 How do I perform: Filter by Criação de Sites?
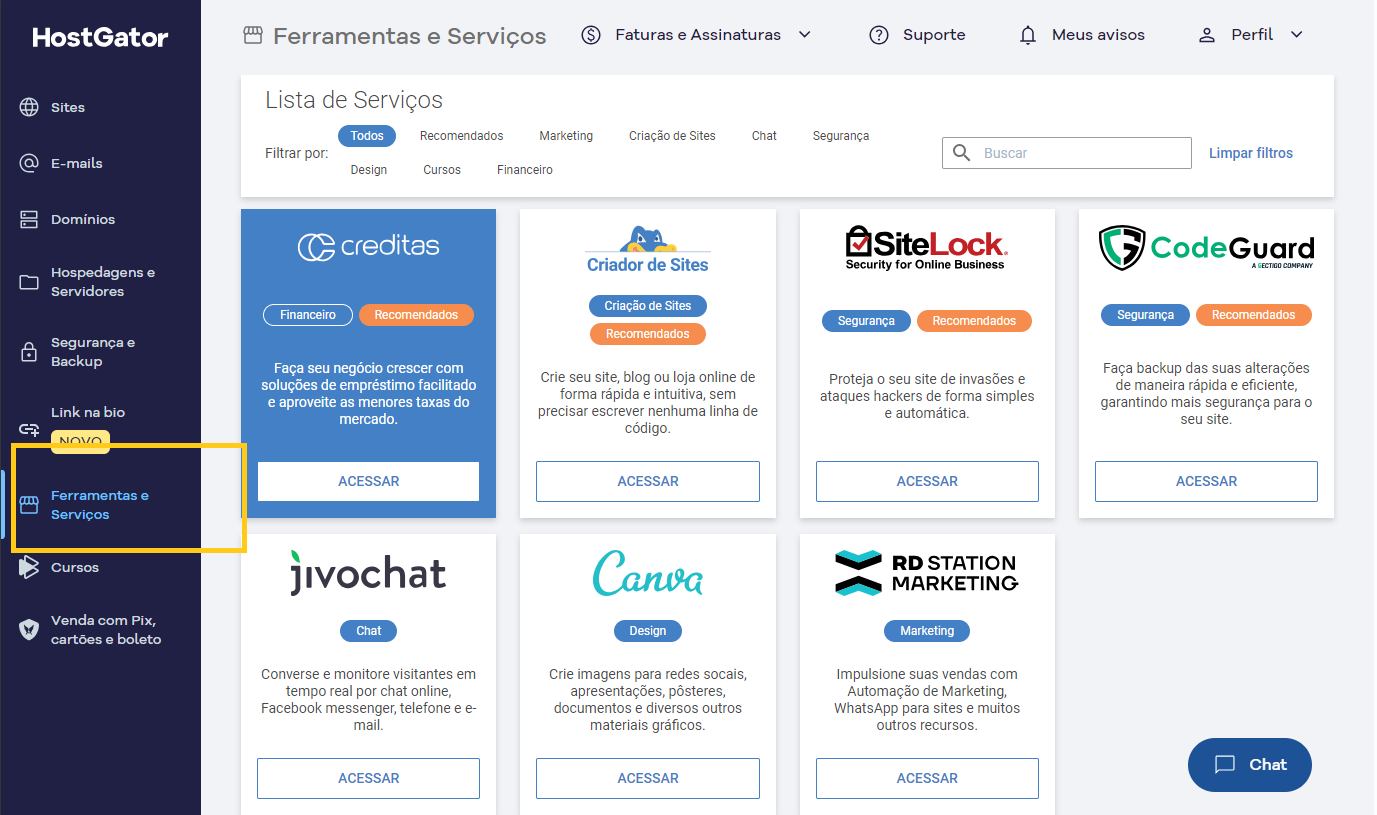[672, 136]
